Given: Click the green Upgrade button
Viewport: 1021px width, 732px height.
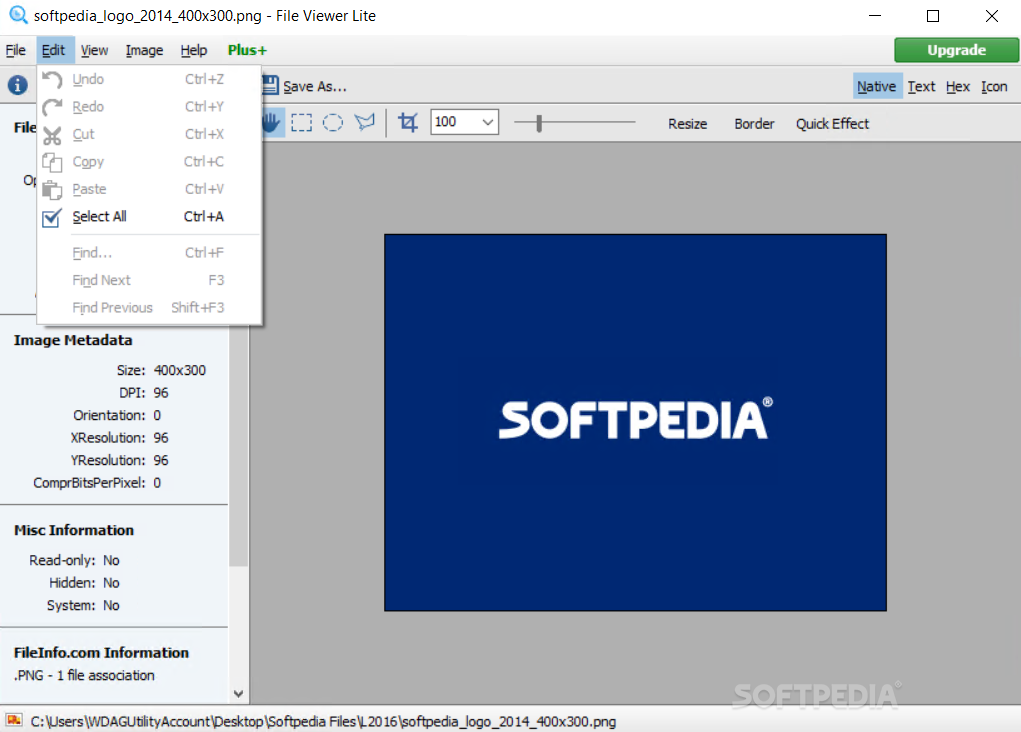Looking at the screenshot, I should coord(957,50).
